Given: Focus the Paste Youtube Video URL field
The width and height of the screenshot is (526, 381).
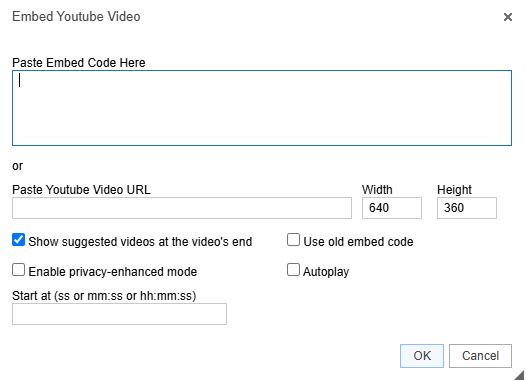Looking at the screenshot, I should click(x=182, y=208).
